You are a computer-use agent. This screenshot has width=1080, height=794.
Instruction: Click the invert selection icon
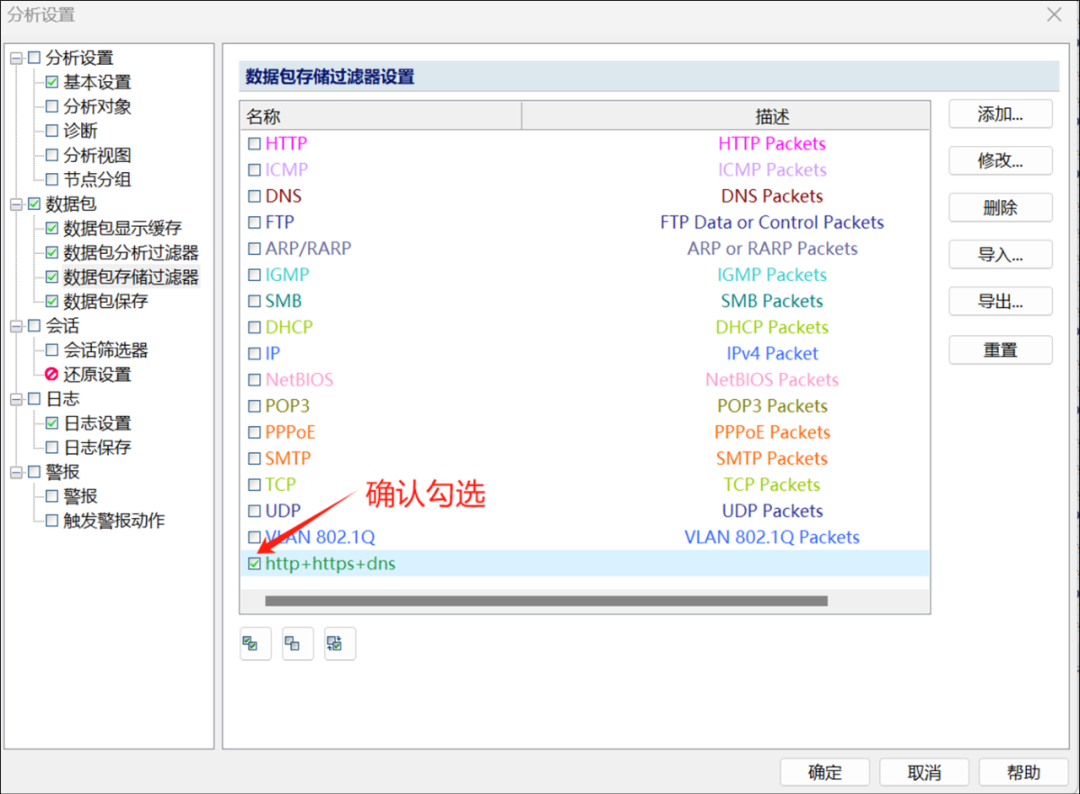click(339, 643)
